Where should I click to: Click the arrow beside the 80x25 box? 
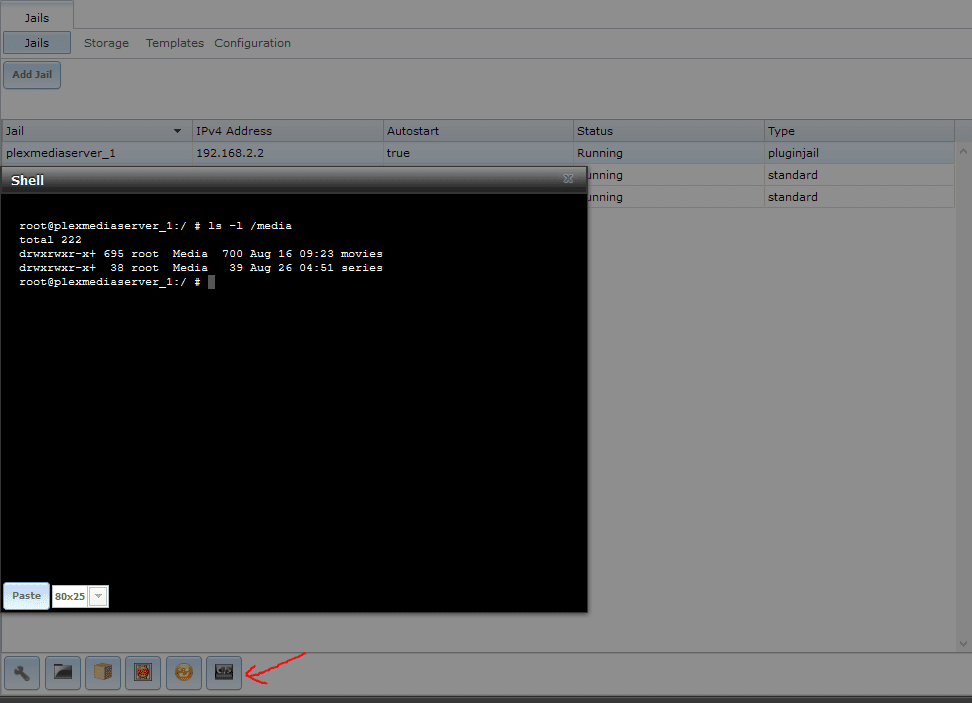coord(98,596)
